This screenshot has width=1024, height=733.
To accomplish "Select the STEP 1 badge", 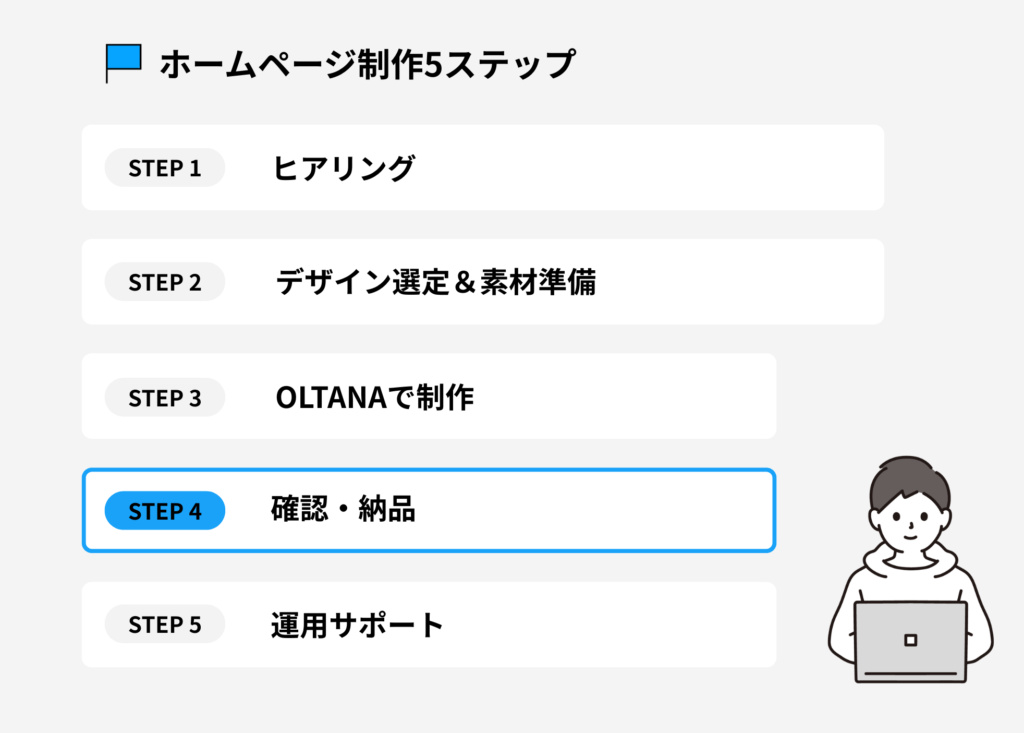I will [x=165, y=168].
